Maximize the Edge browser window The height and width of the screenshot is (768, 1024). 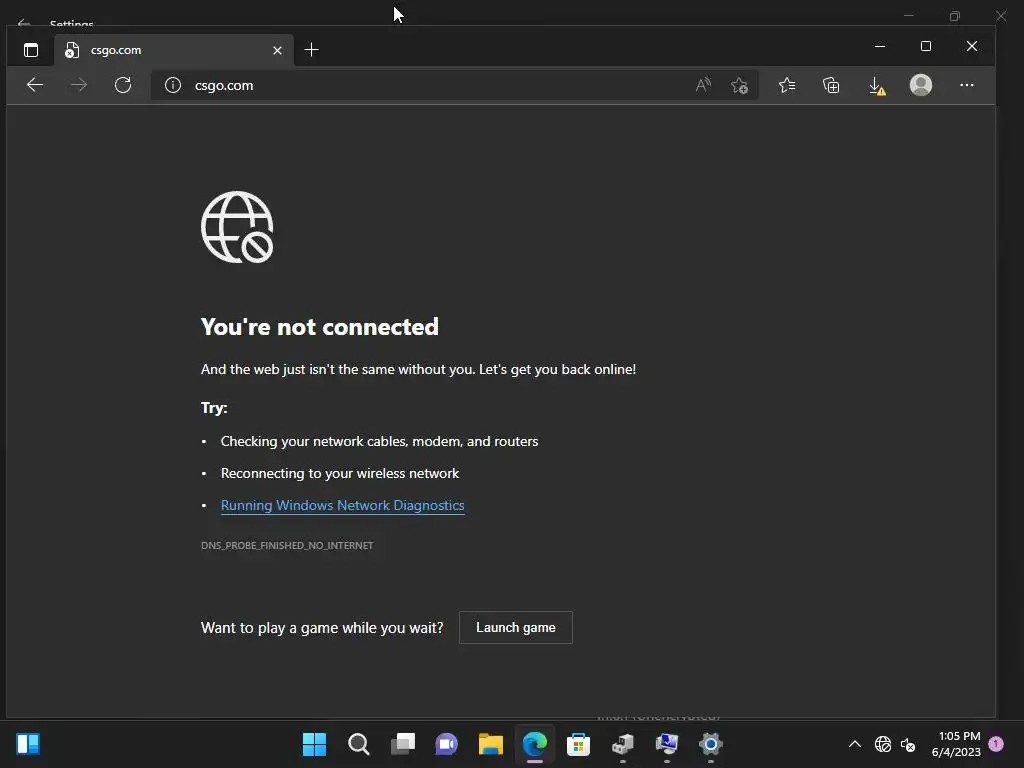click(925, 46)
